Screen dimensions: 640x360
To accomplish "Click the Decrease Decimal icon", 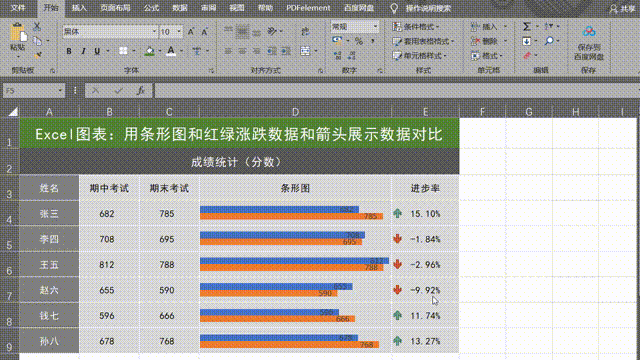I will tap(352, 55).
